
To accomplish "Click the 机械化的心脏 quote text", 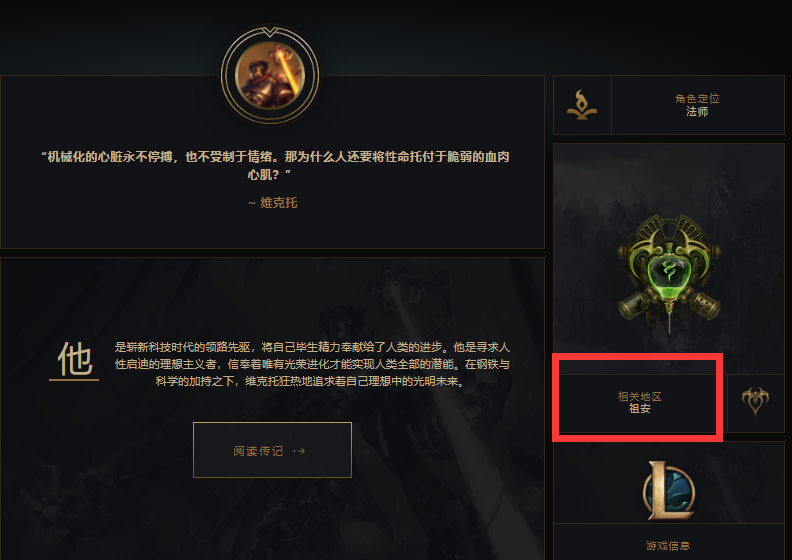I will pos(275,166).
